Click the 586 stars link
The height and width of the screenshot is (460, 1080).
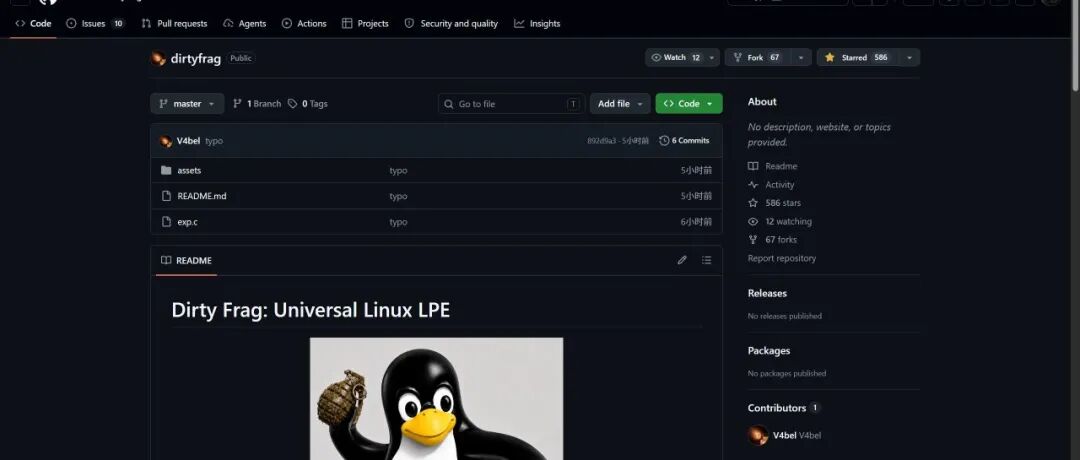point(782,203)
